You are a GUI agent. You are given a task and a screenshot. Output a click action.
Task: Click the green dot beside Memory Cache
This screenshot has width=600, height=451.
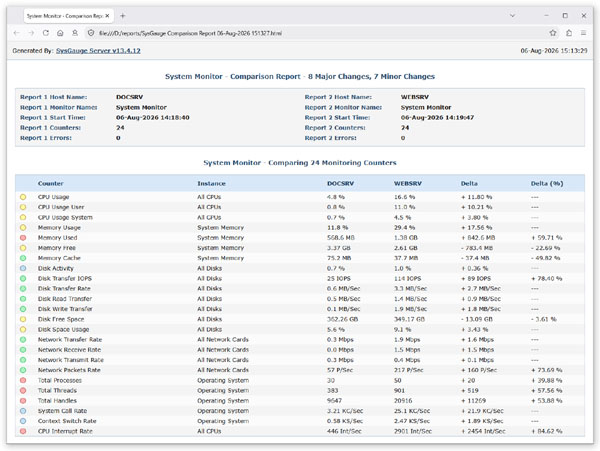point(23,258)
